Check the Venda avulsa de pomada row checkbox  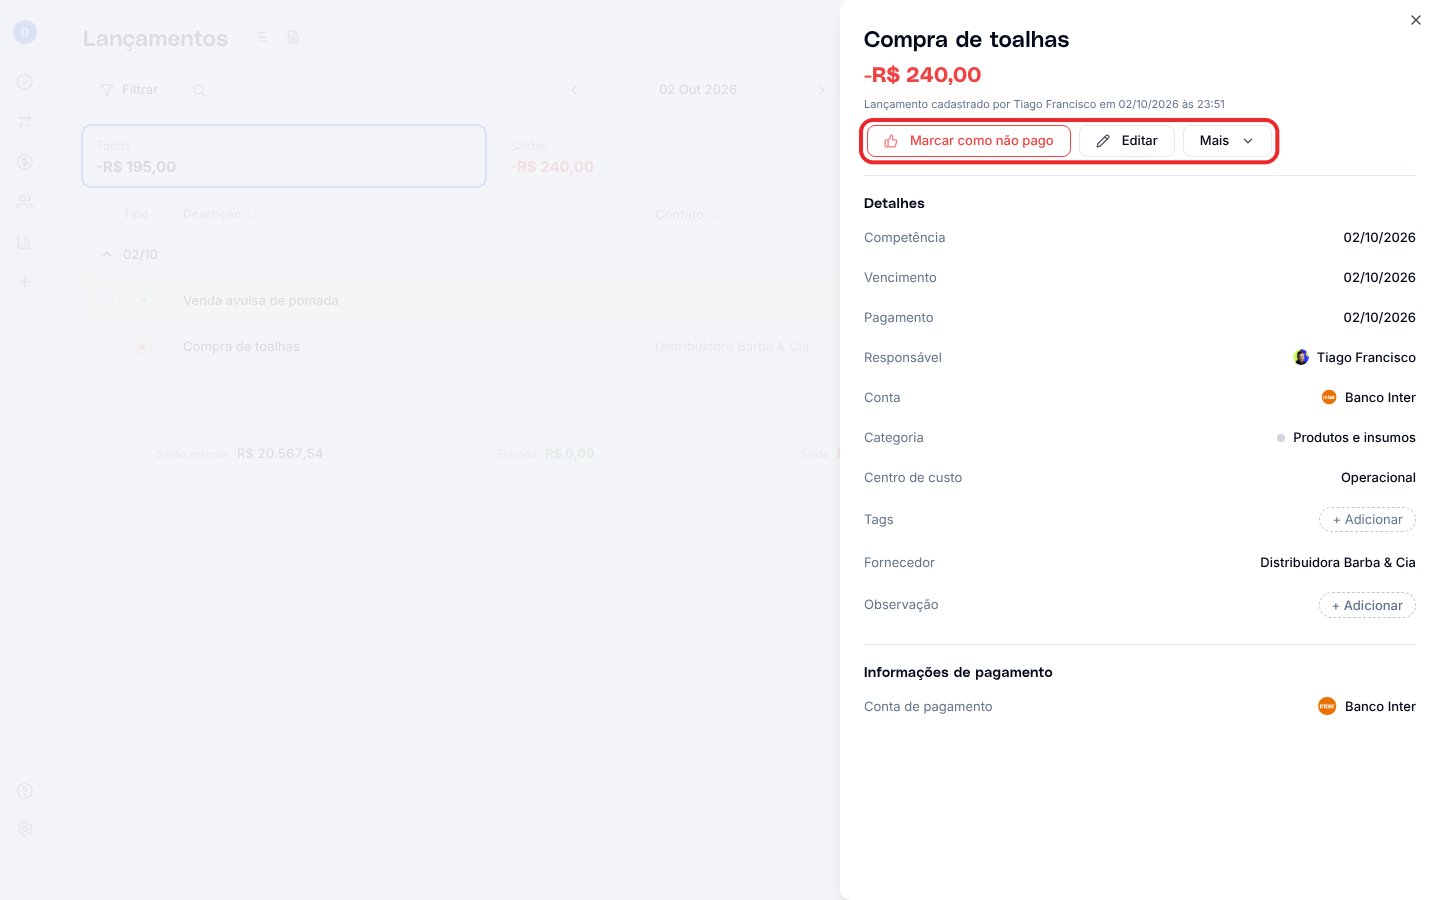tap(105, 300)
